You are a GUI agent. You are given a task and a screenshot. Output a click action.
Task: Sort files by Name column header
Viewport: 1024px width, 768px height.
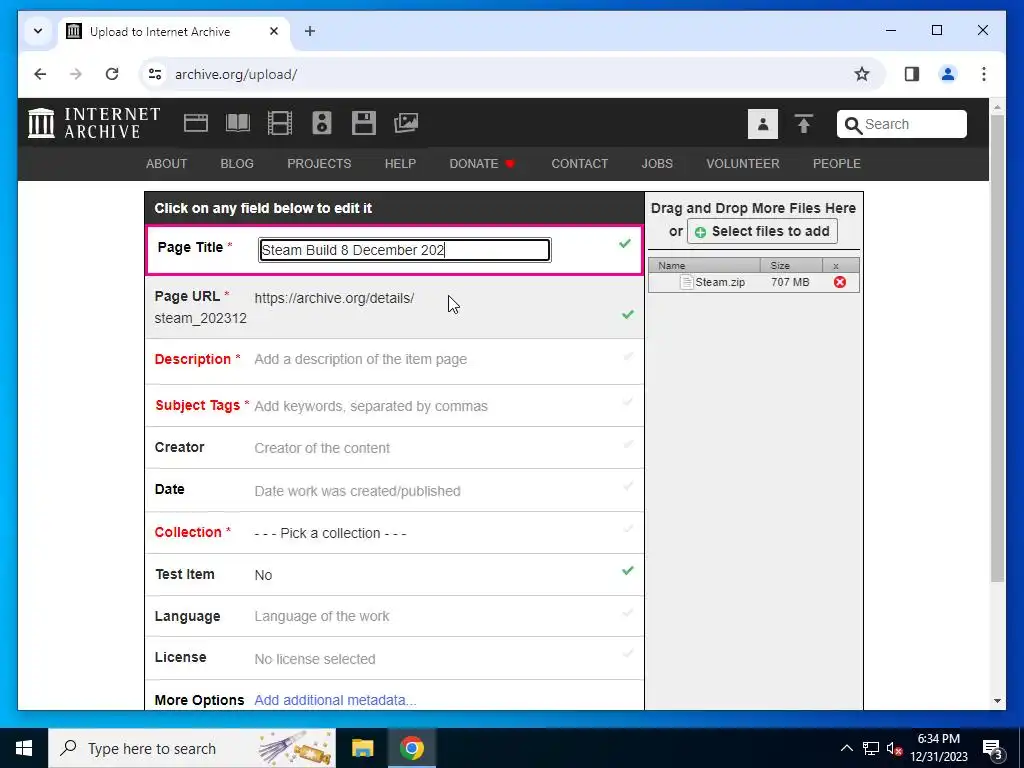coord(704,265)
